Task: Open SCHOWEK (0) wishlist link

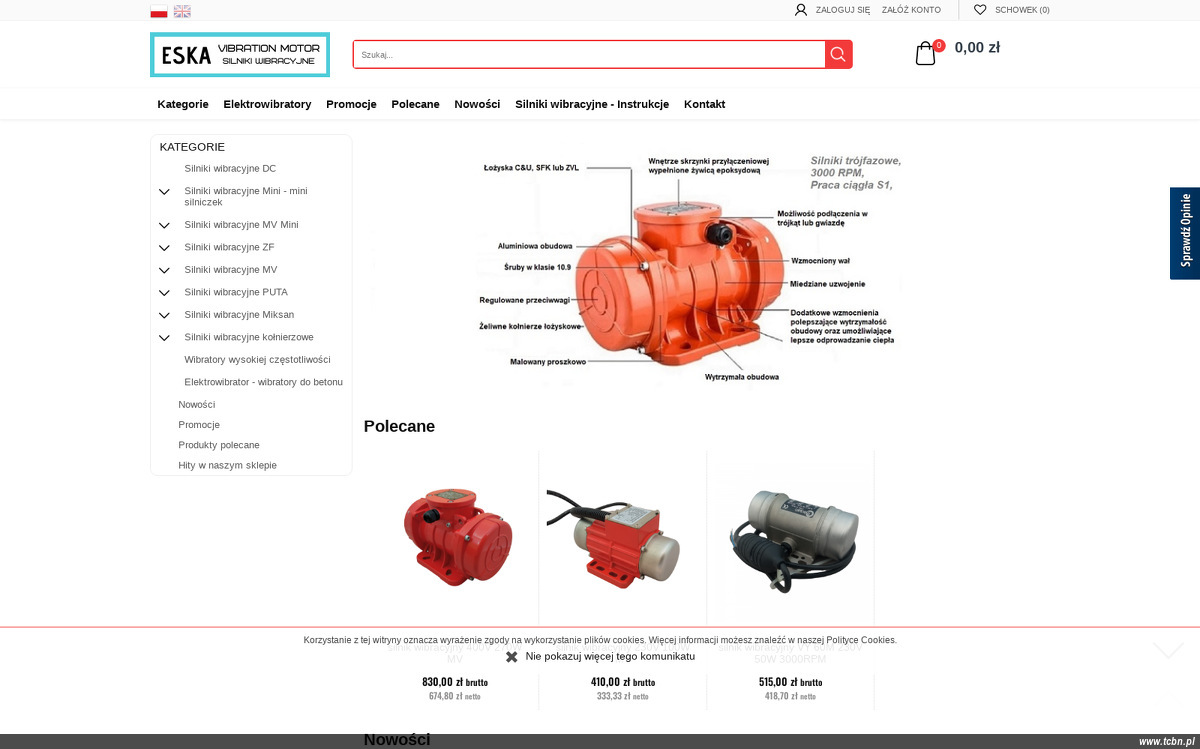Action: tap(1022, 10)
